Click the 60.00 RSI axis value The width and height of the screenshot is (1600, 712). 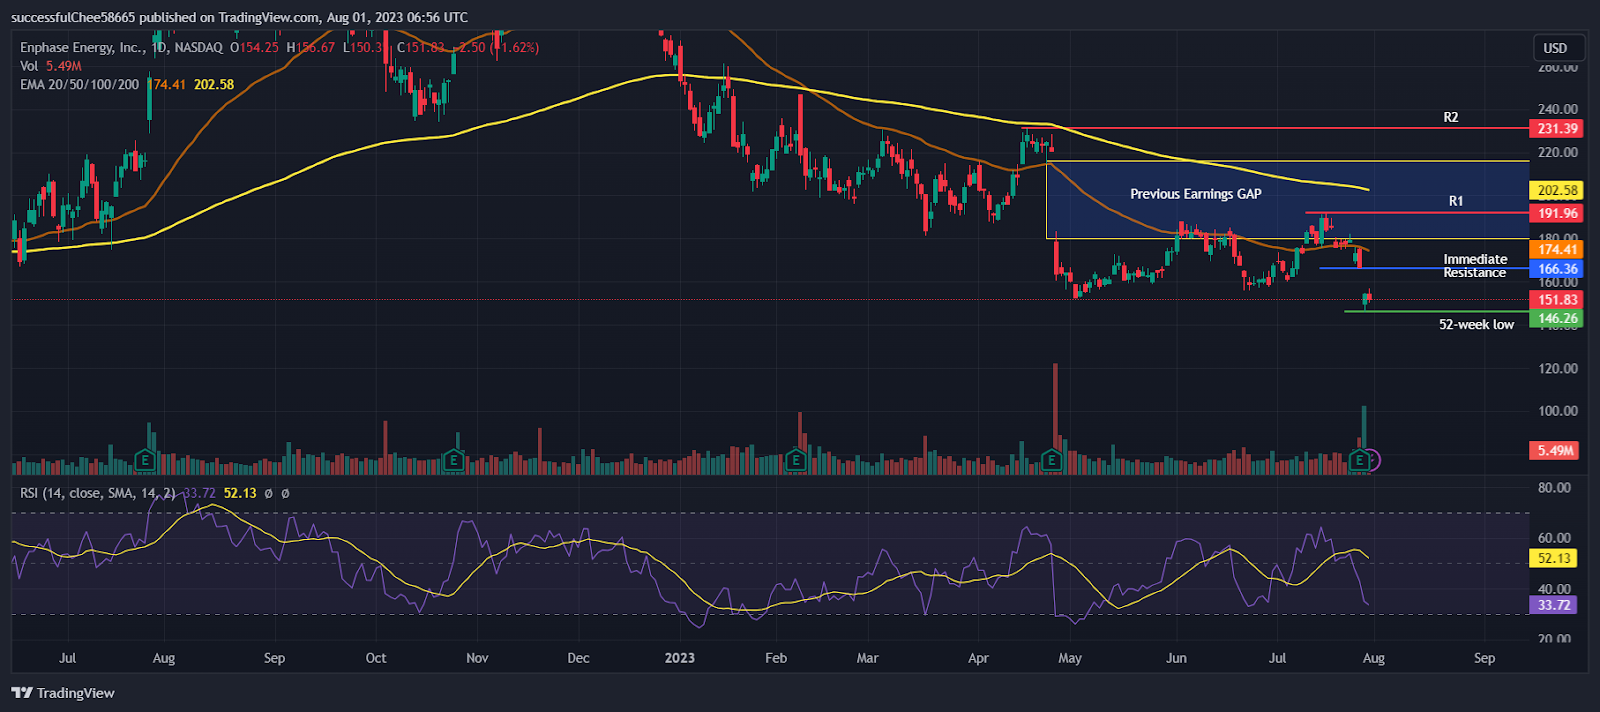[1554, 538]
